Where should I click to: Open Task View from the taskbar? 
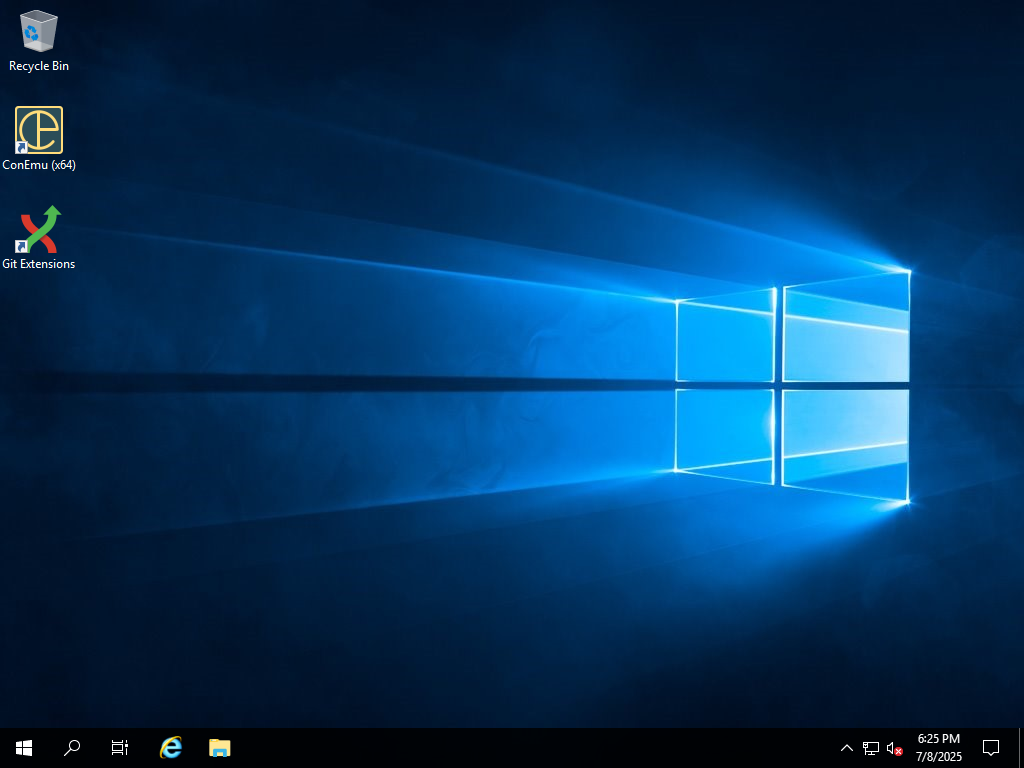(x=120, y=748)
